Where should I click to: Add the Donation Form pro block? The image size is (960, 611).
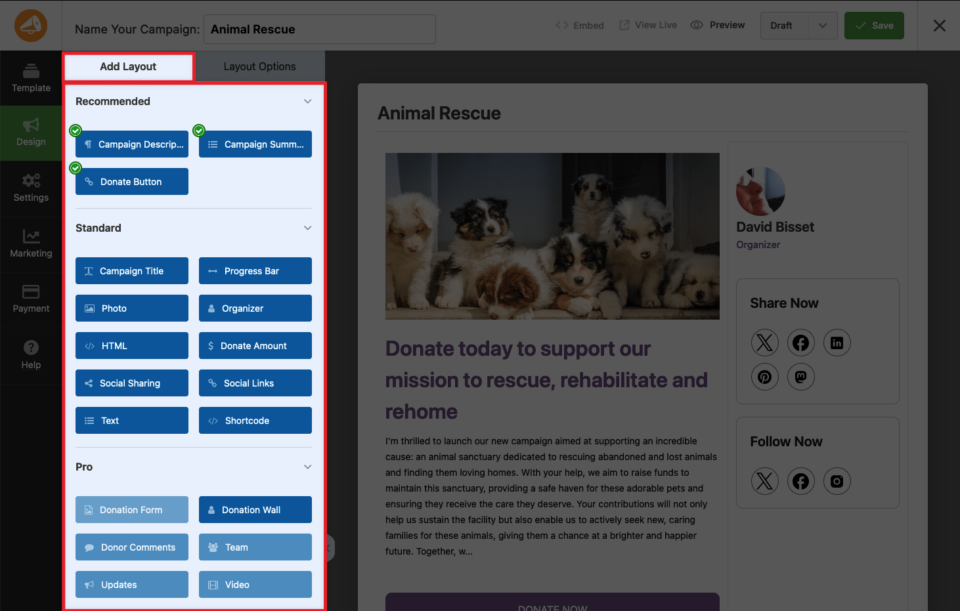click(132, 510)
